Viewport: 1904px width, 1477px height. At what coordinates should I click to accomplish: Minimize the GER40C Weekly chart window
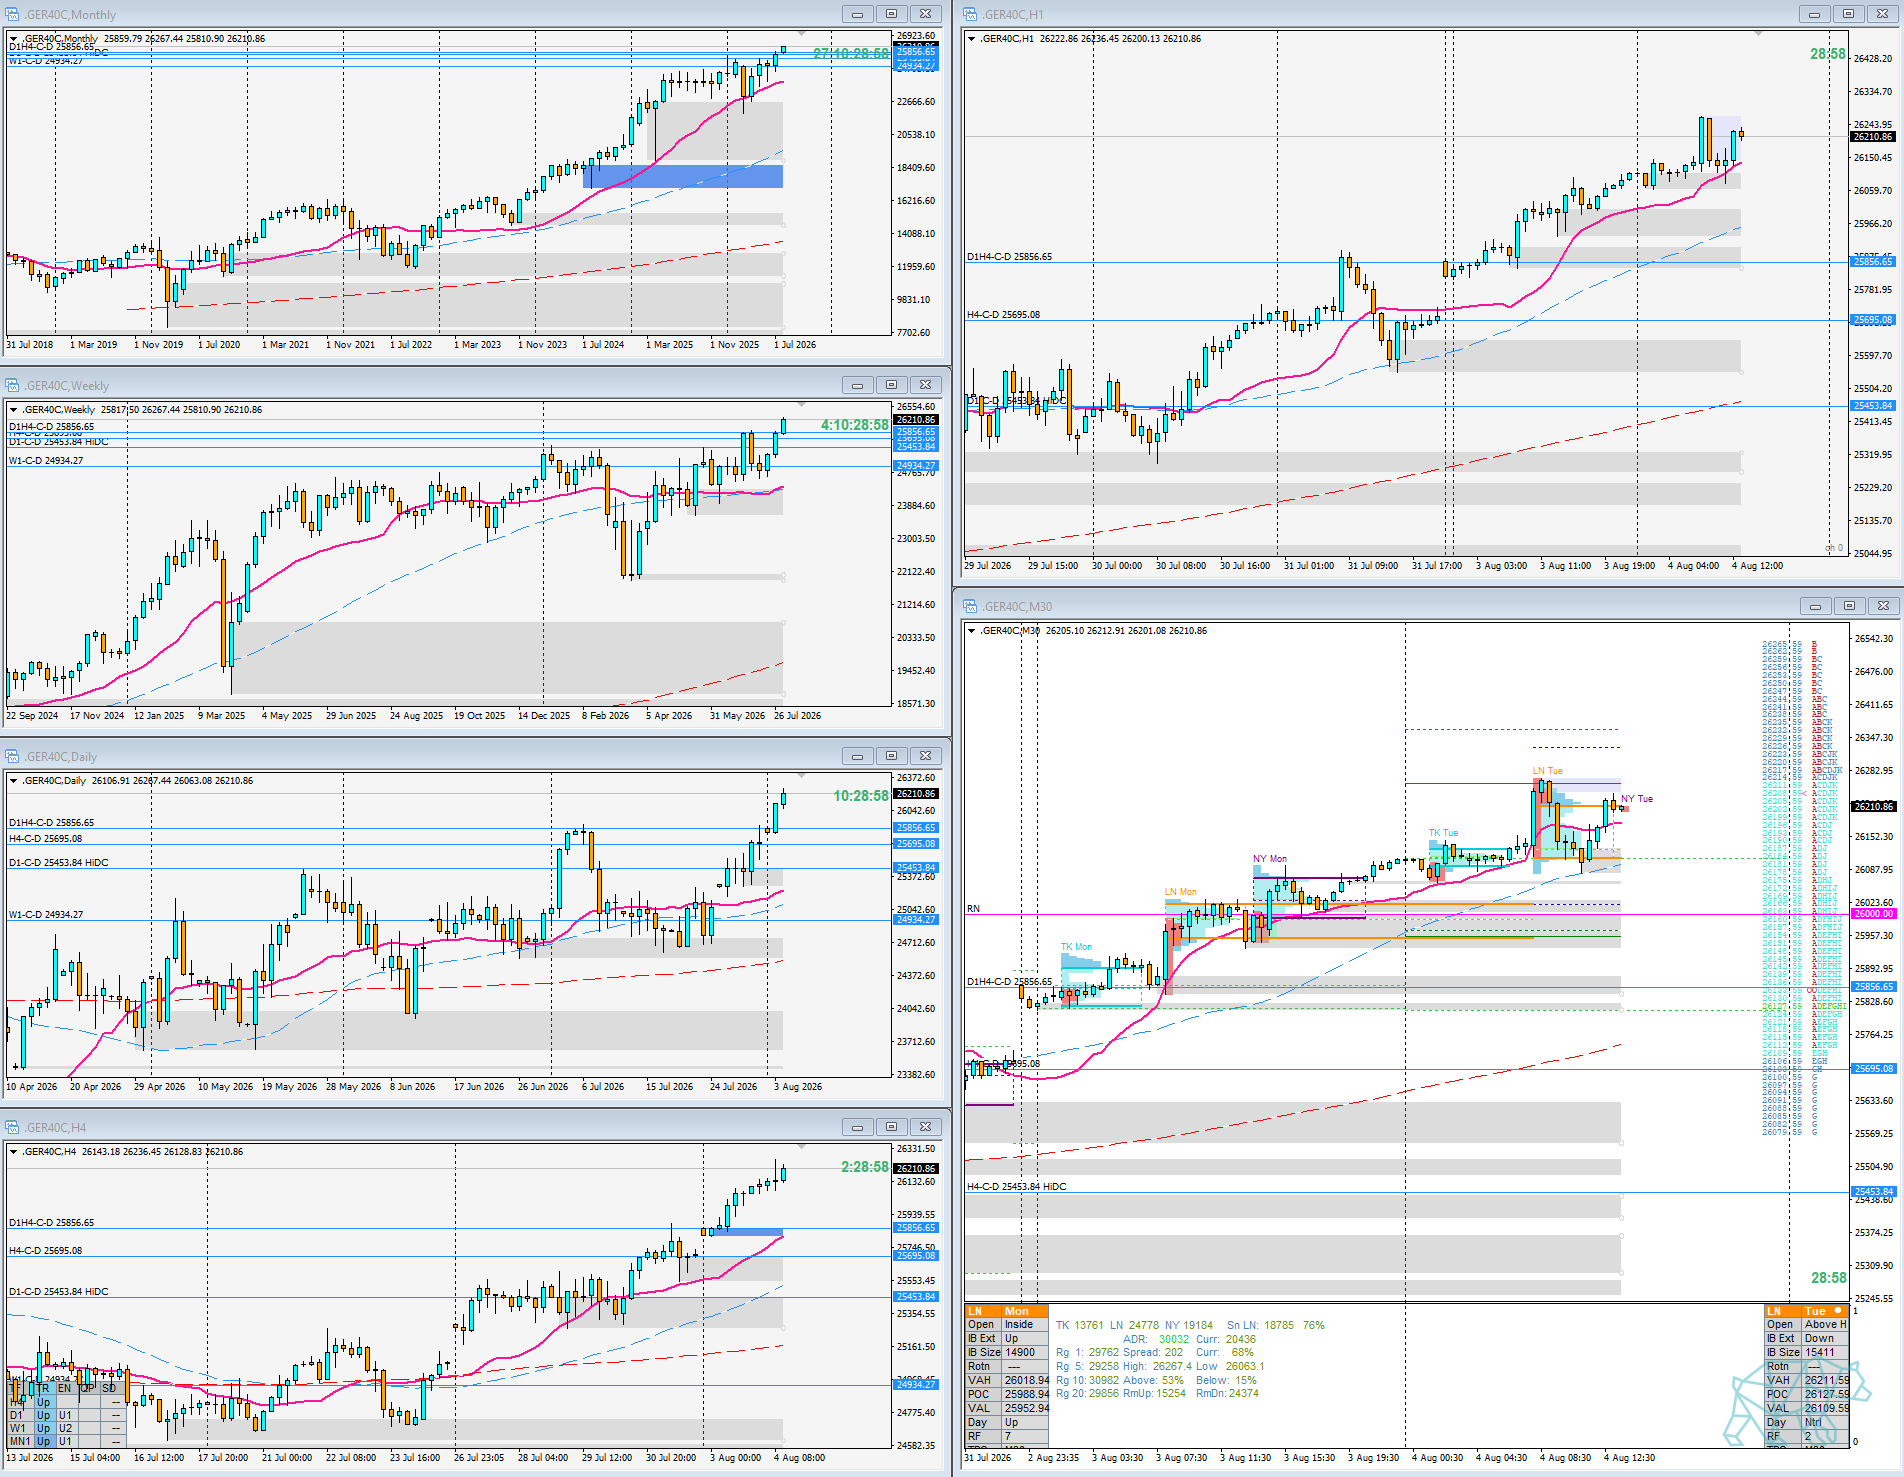(x=857, y=385)
